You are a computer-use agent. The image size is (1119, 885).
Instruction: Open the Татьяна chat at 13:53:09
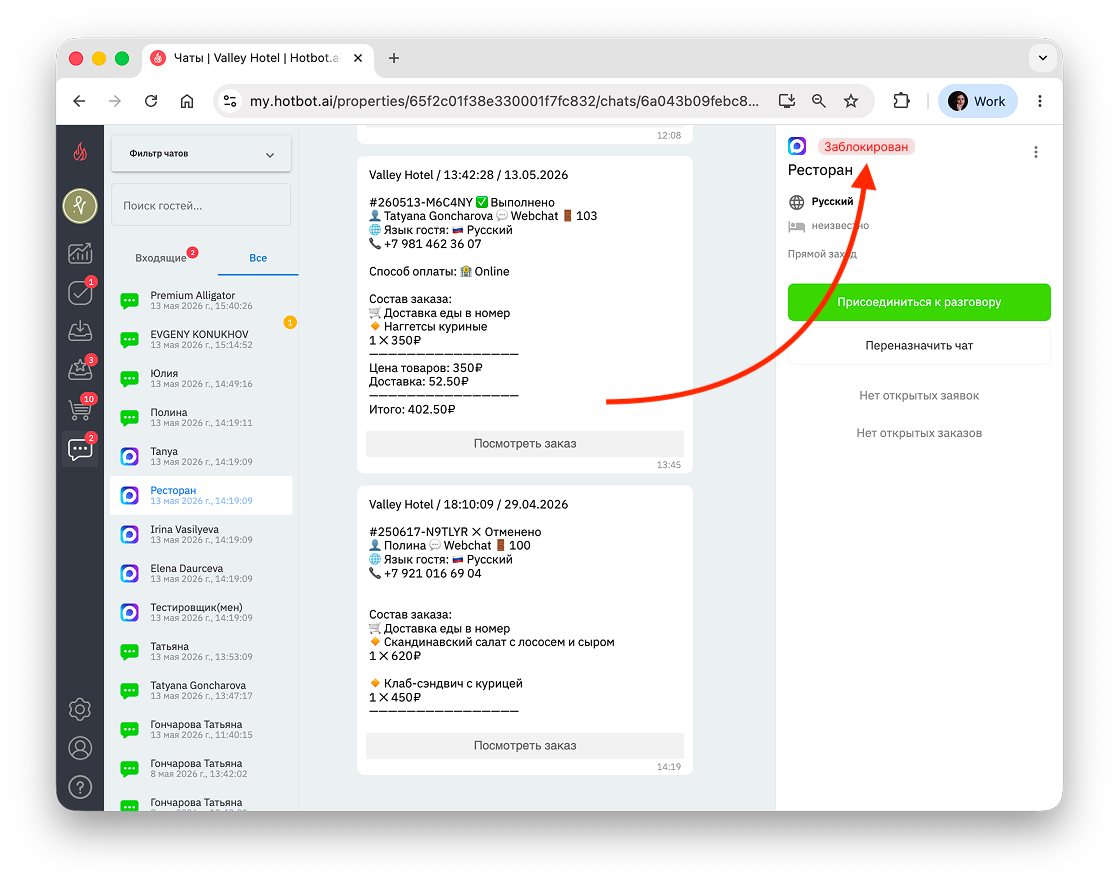click(201, 652)
